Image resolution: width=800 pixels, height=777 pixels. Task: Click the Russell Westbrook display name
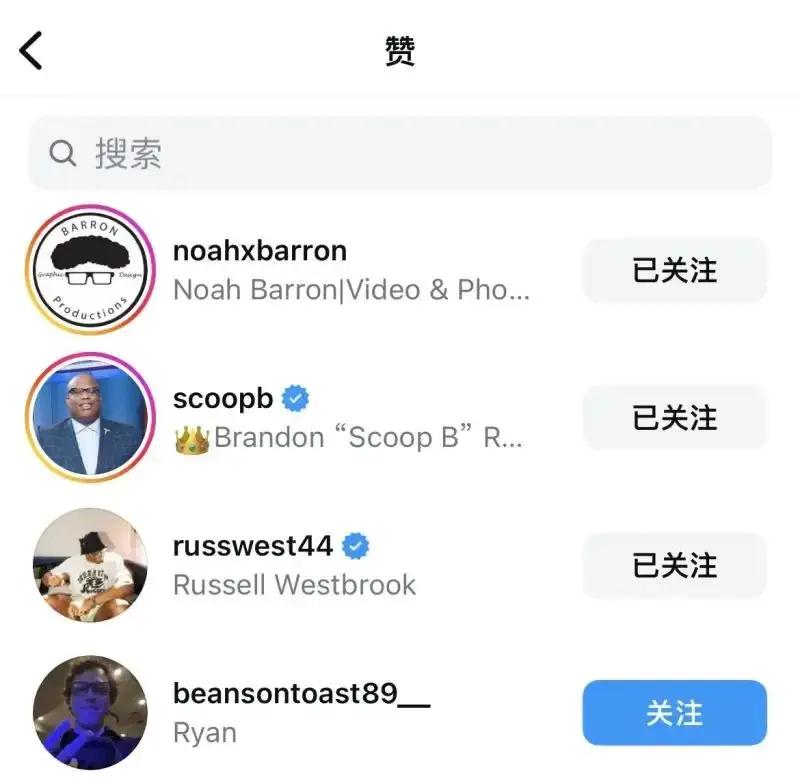tap(294, 585)
